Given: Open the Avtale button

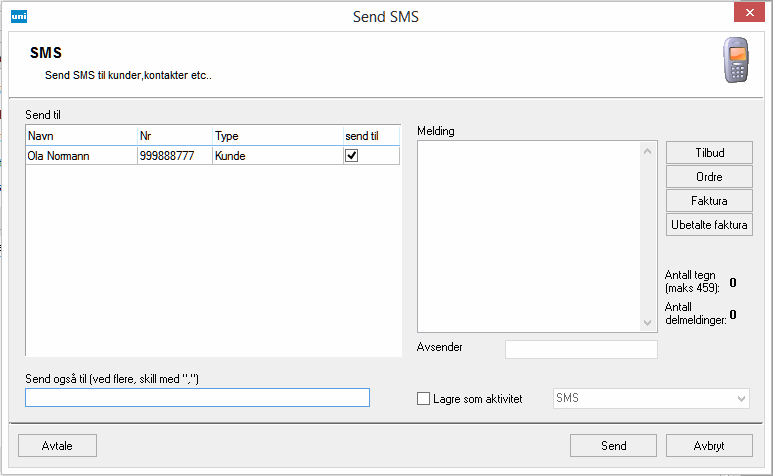Looking at the screenshot, I should pyautogui.click(x=57, y=446).
